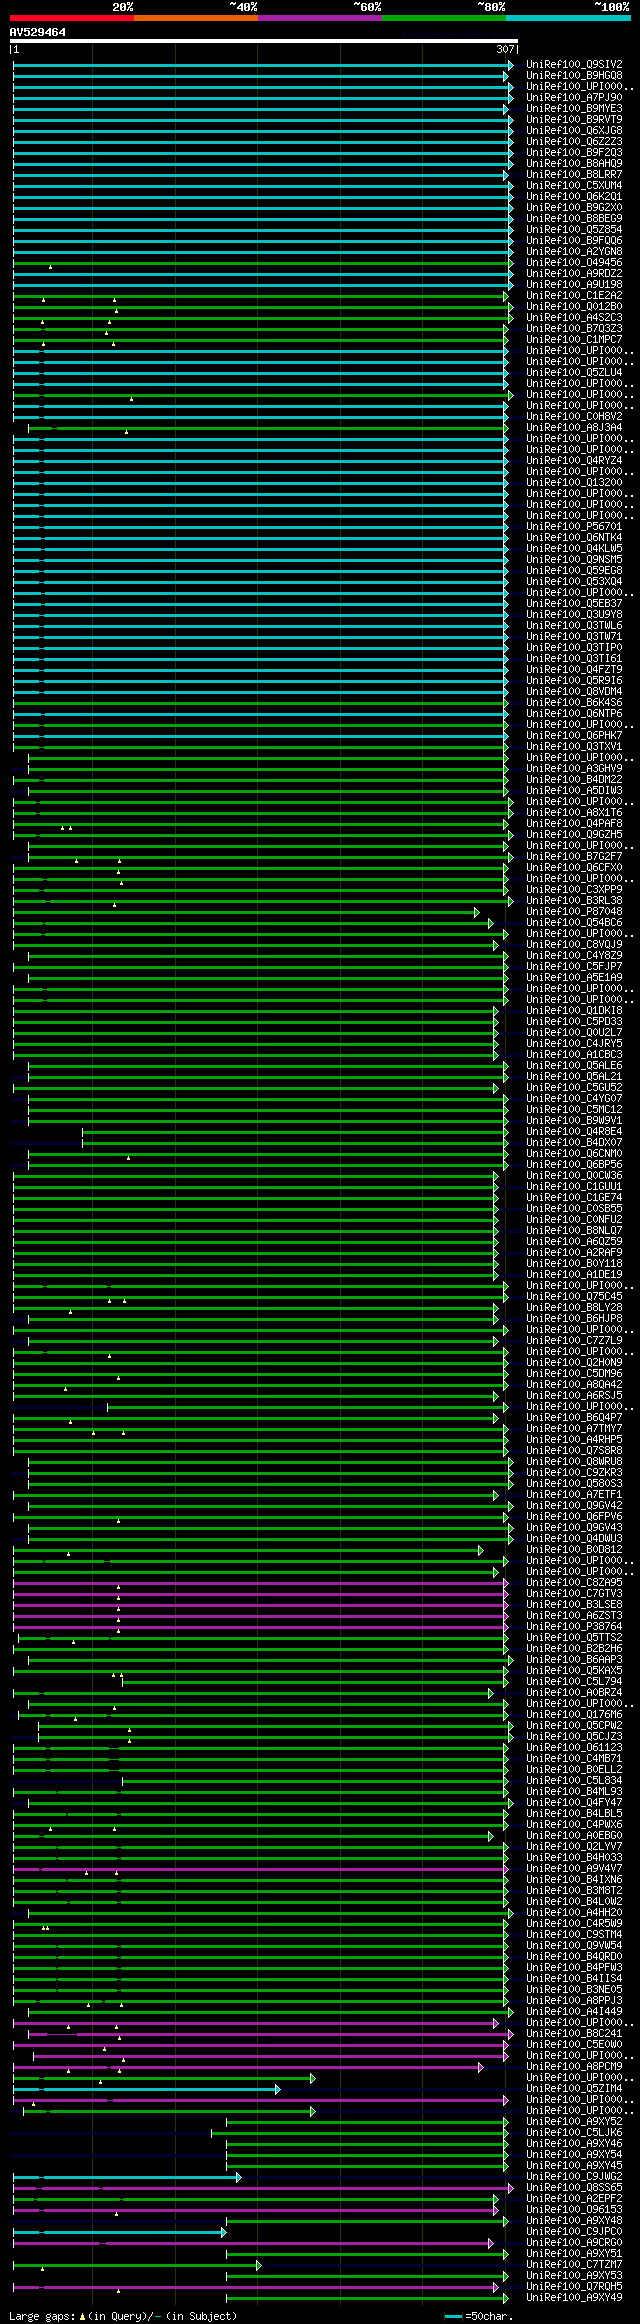640x2324 pixels.
Task: Open hit UniRef100_C5LJK6
Action: pyautogui.click(x=574, y=2133)
